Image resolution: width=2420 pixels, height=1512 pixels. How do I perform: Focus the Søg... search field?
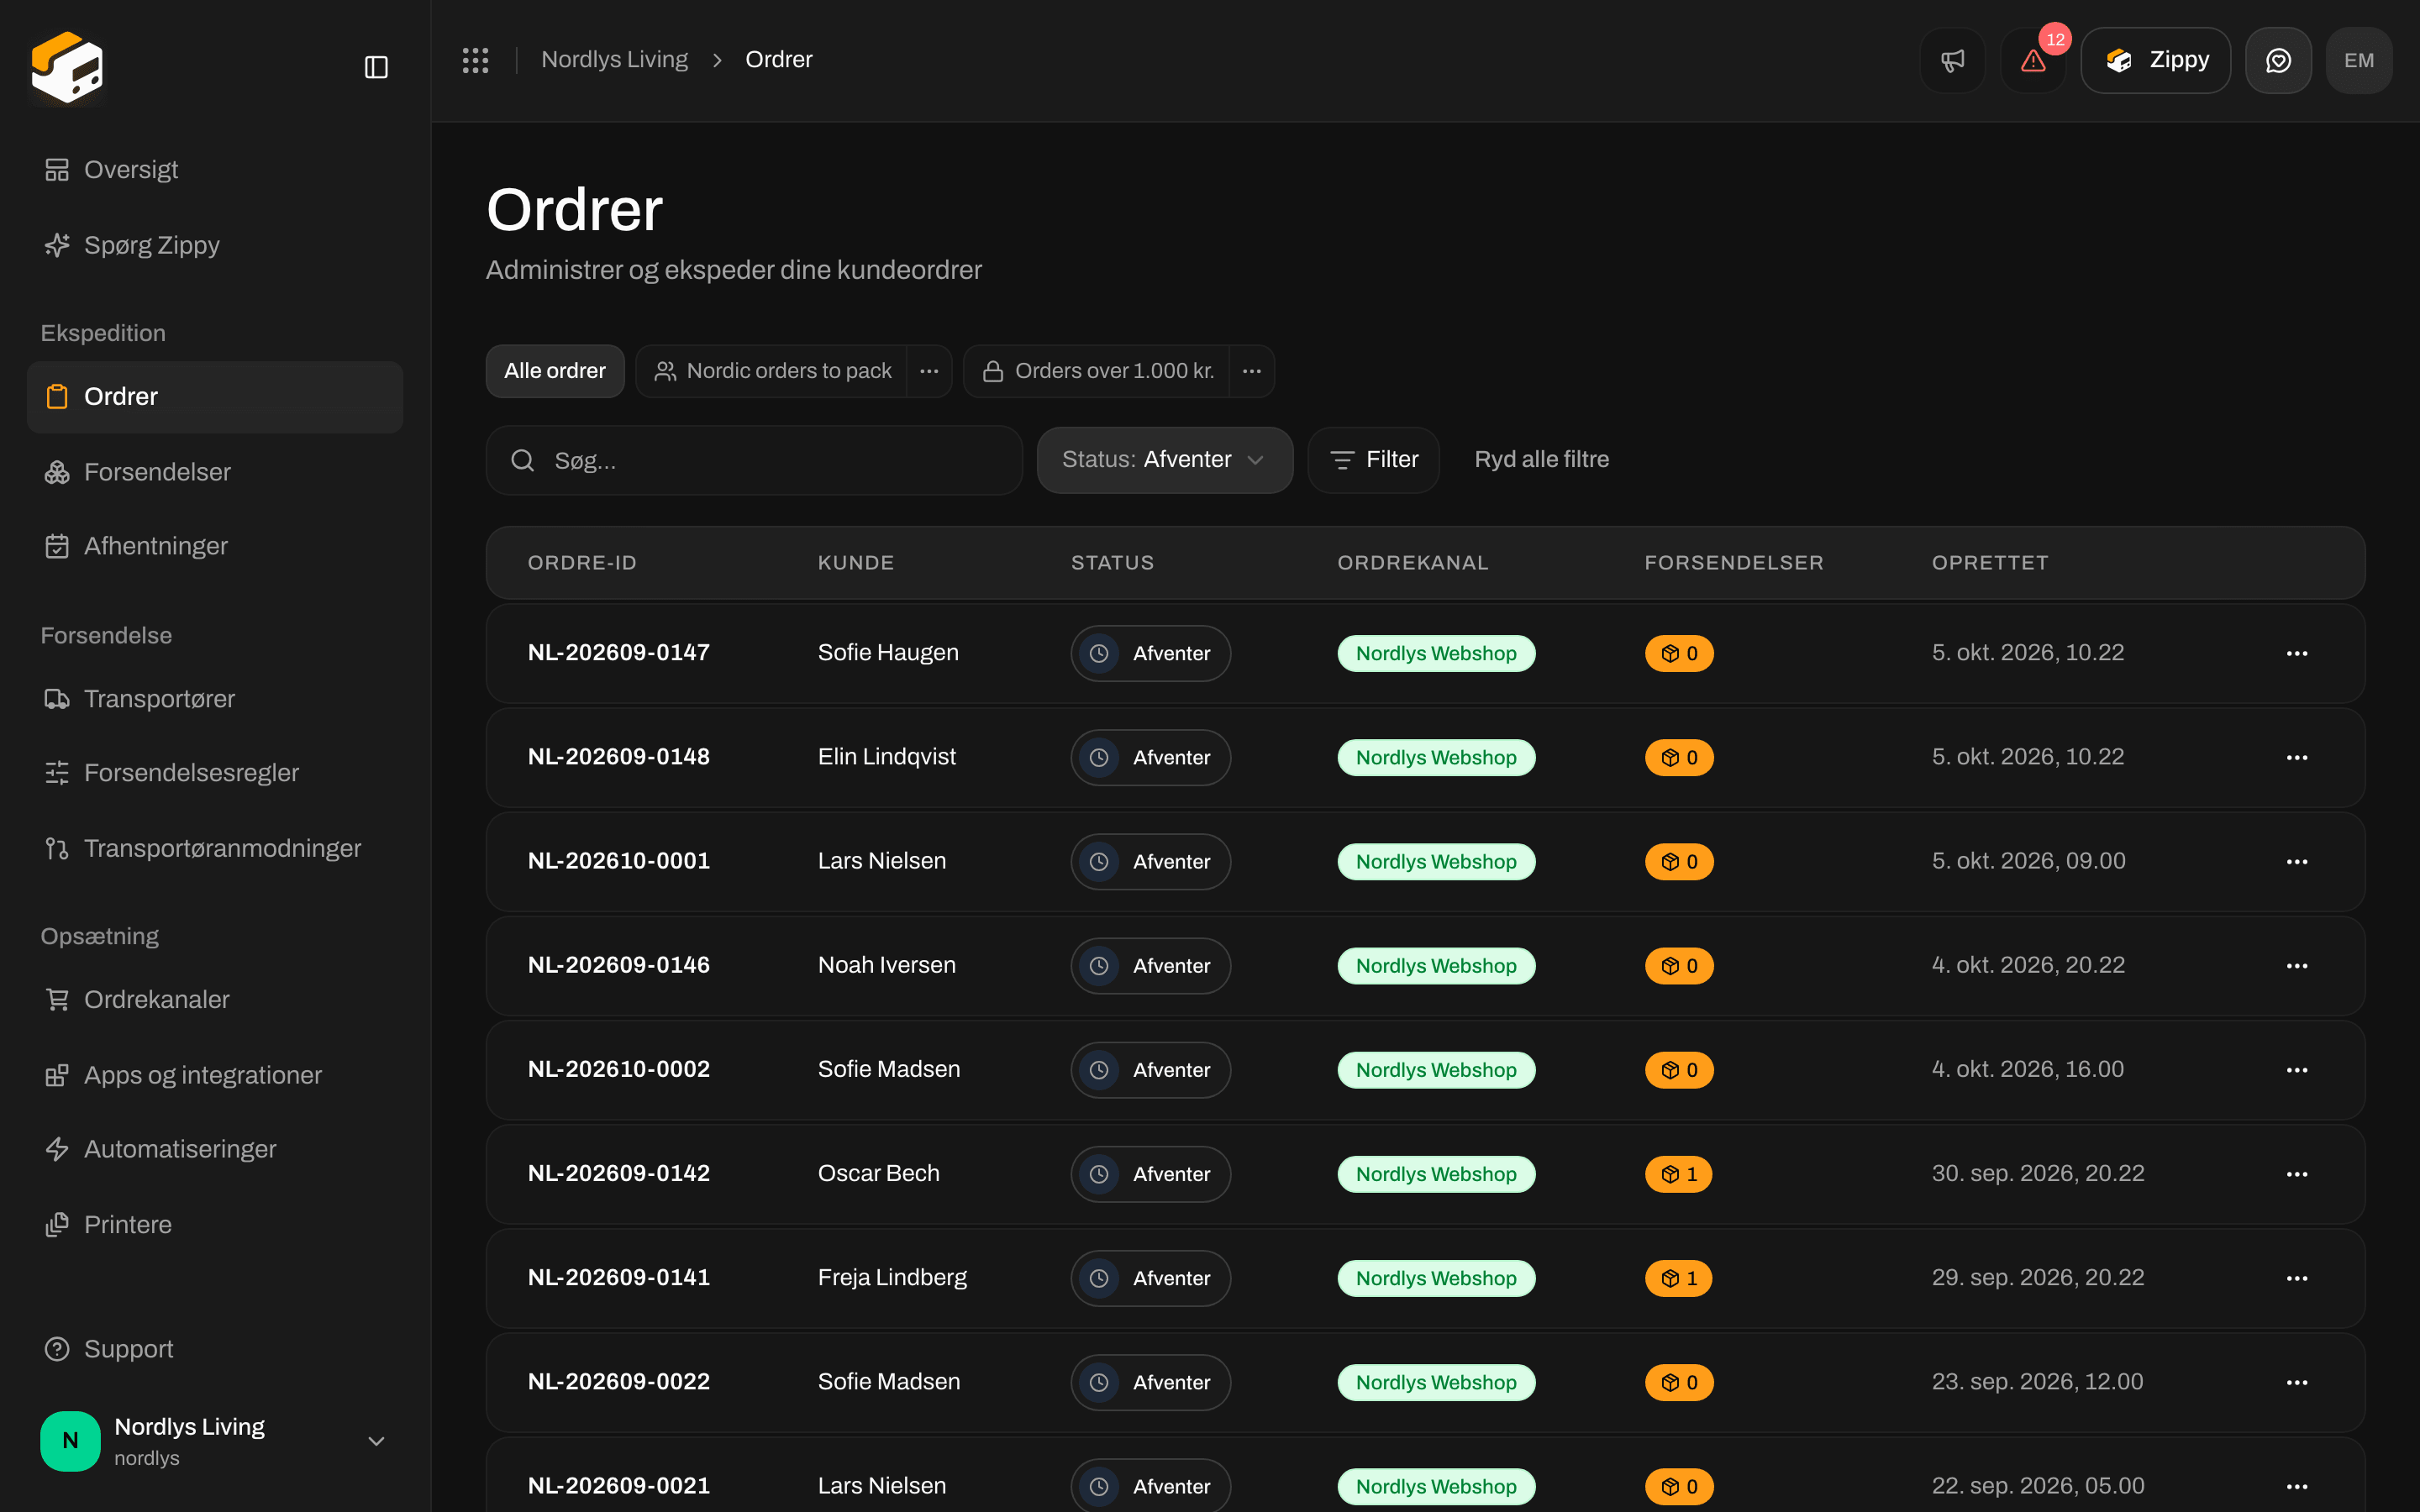(x=754, y=460)
